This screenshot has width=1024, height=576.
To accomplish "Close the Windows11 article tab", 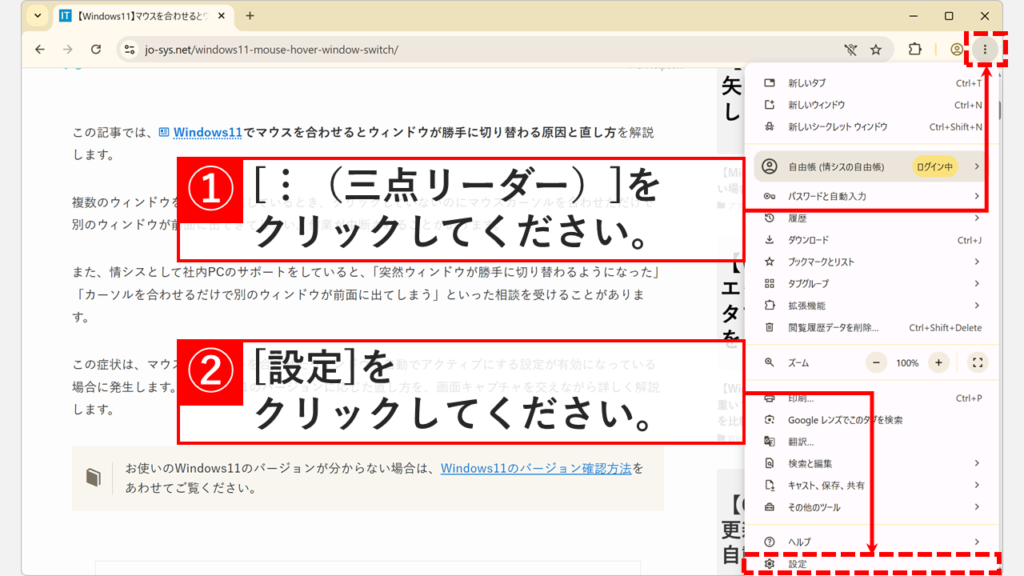I will point(221,16).
